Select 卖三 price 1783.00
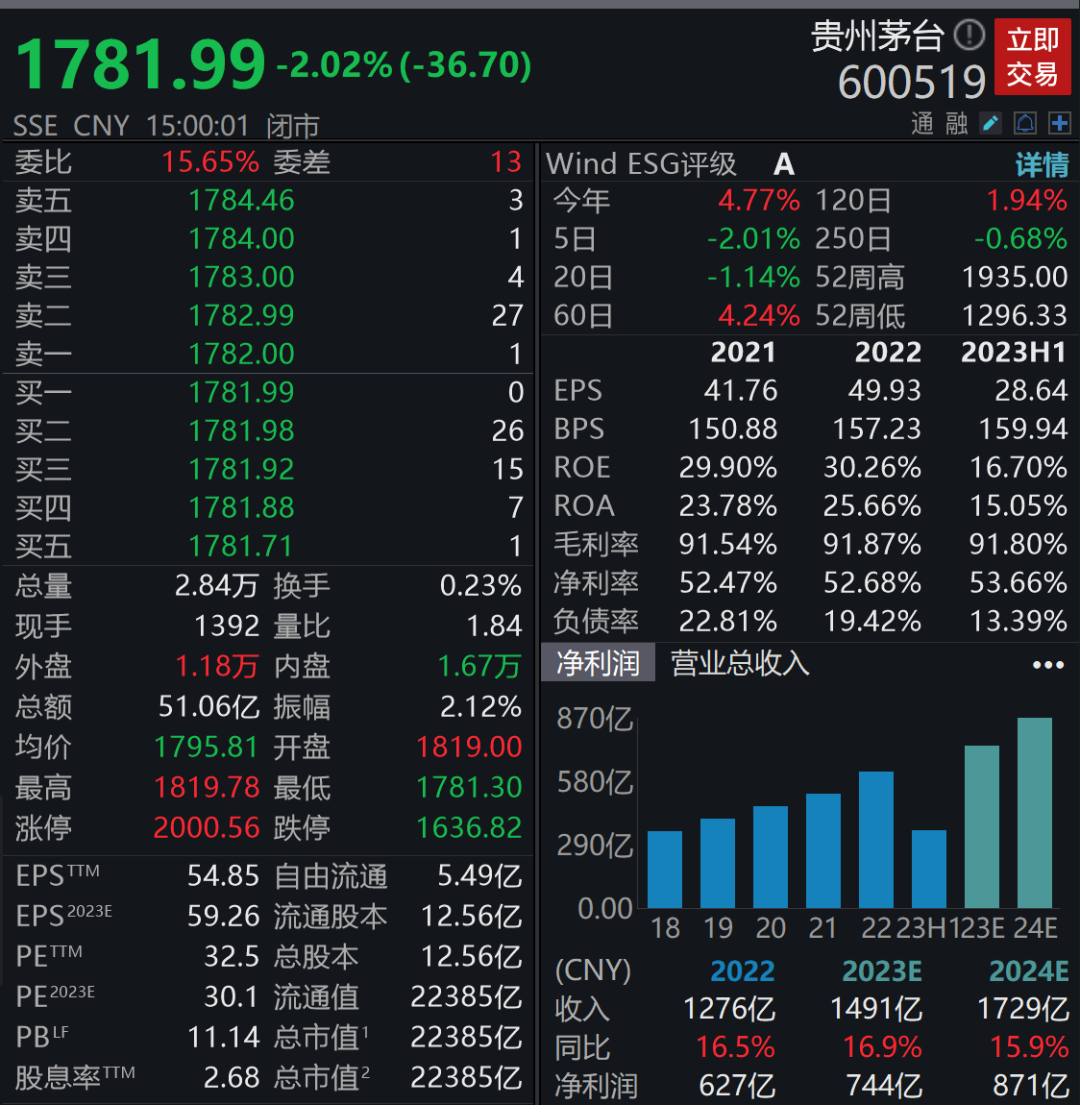Viewport: 1080px width, 1105px height. click(x=241, y=277)
